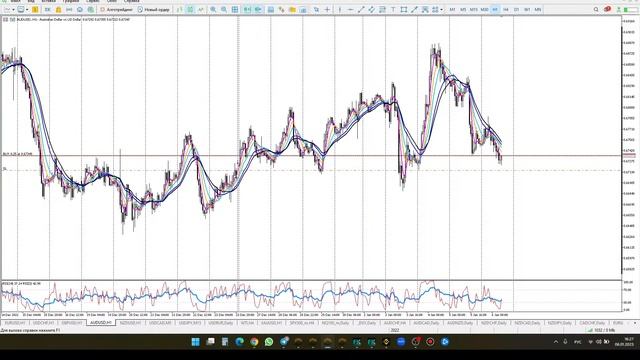Viewport: 640px width, 360px height.
Task: Select the horizontal line drawing tool
Action: (350, 9)
